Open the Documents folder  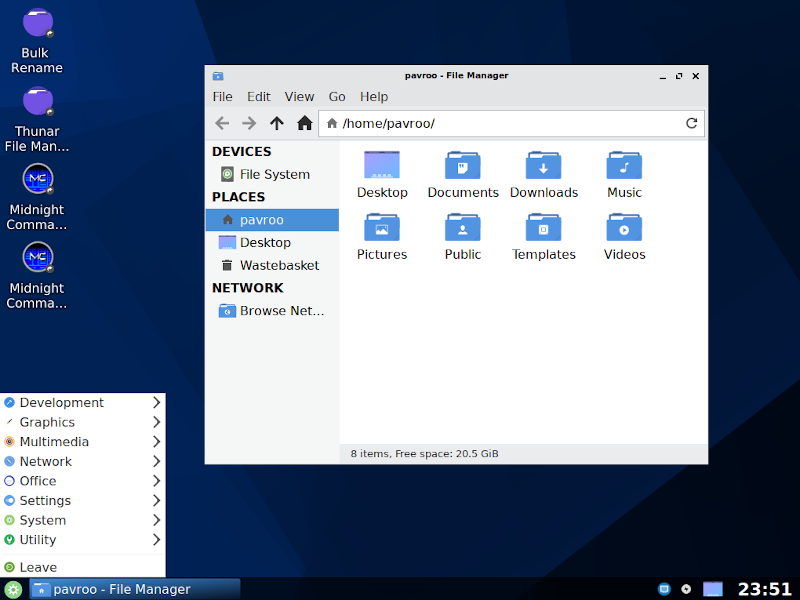[x=463, y=175]
